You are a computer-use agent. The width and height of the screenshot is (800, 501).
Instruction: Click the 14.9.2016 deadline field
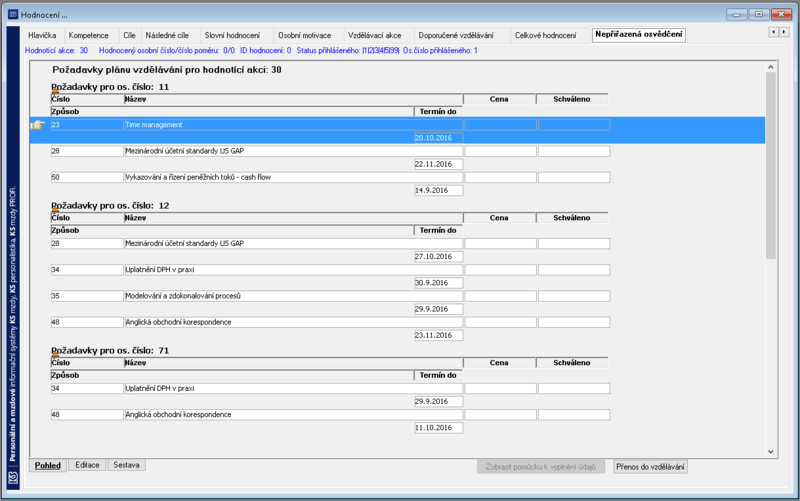438,190
